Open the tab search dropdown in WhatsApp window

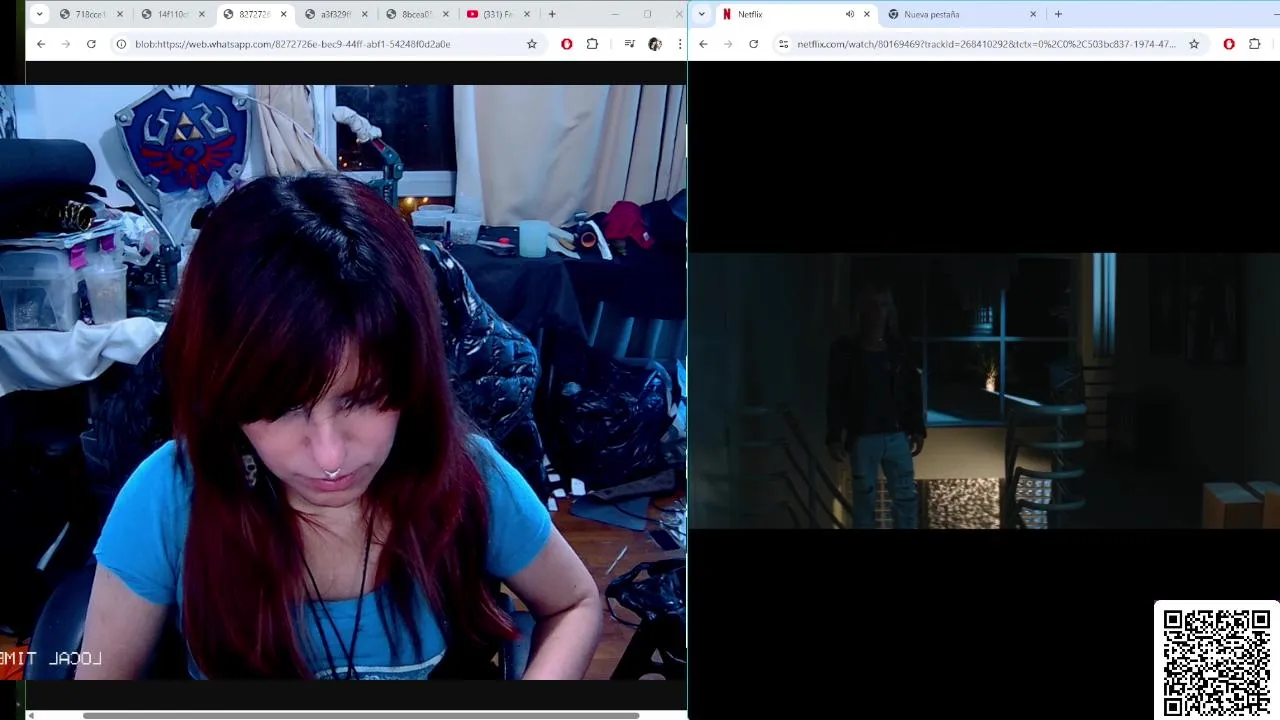(39, 14)
